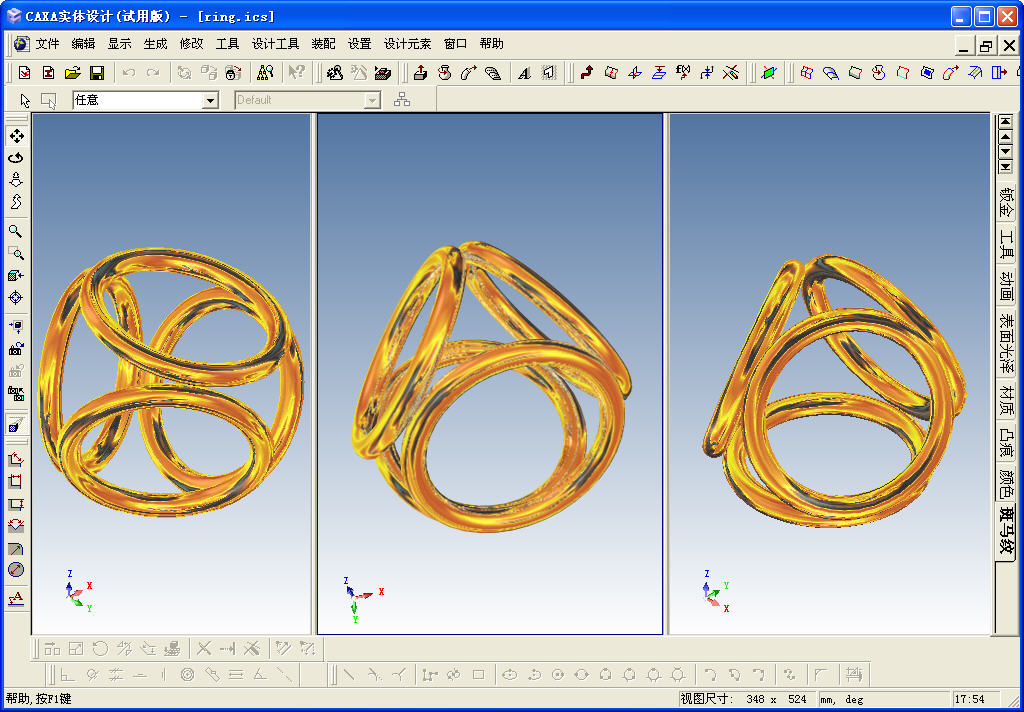Viewport: 1024px width, 712px height.
Task: Click the right viewport showing the ring
Action: click(x=830, y=374)
